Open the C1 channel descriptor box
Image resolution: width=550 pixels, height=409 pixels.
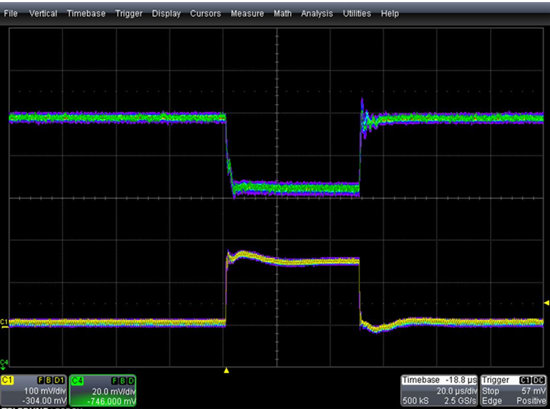pos(33,390)
